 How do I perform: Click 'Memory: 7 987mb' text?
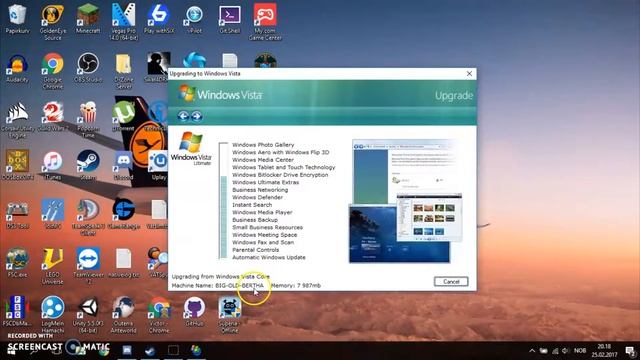coord(296,285)
